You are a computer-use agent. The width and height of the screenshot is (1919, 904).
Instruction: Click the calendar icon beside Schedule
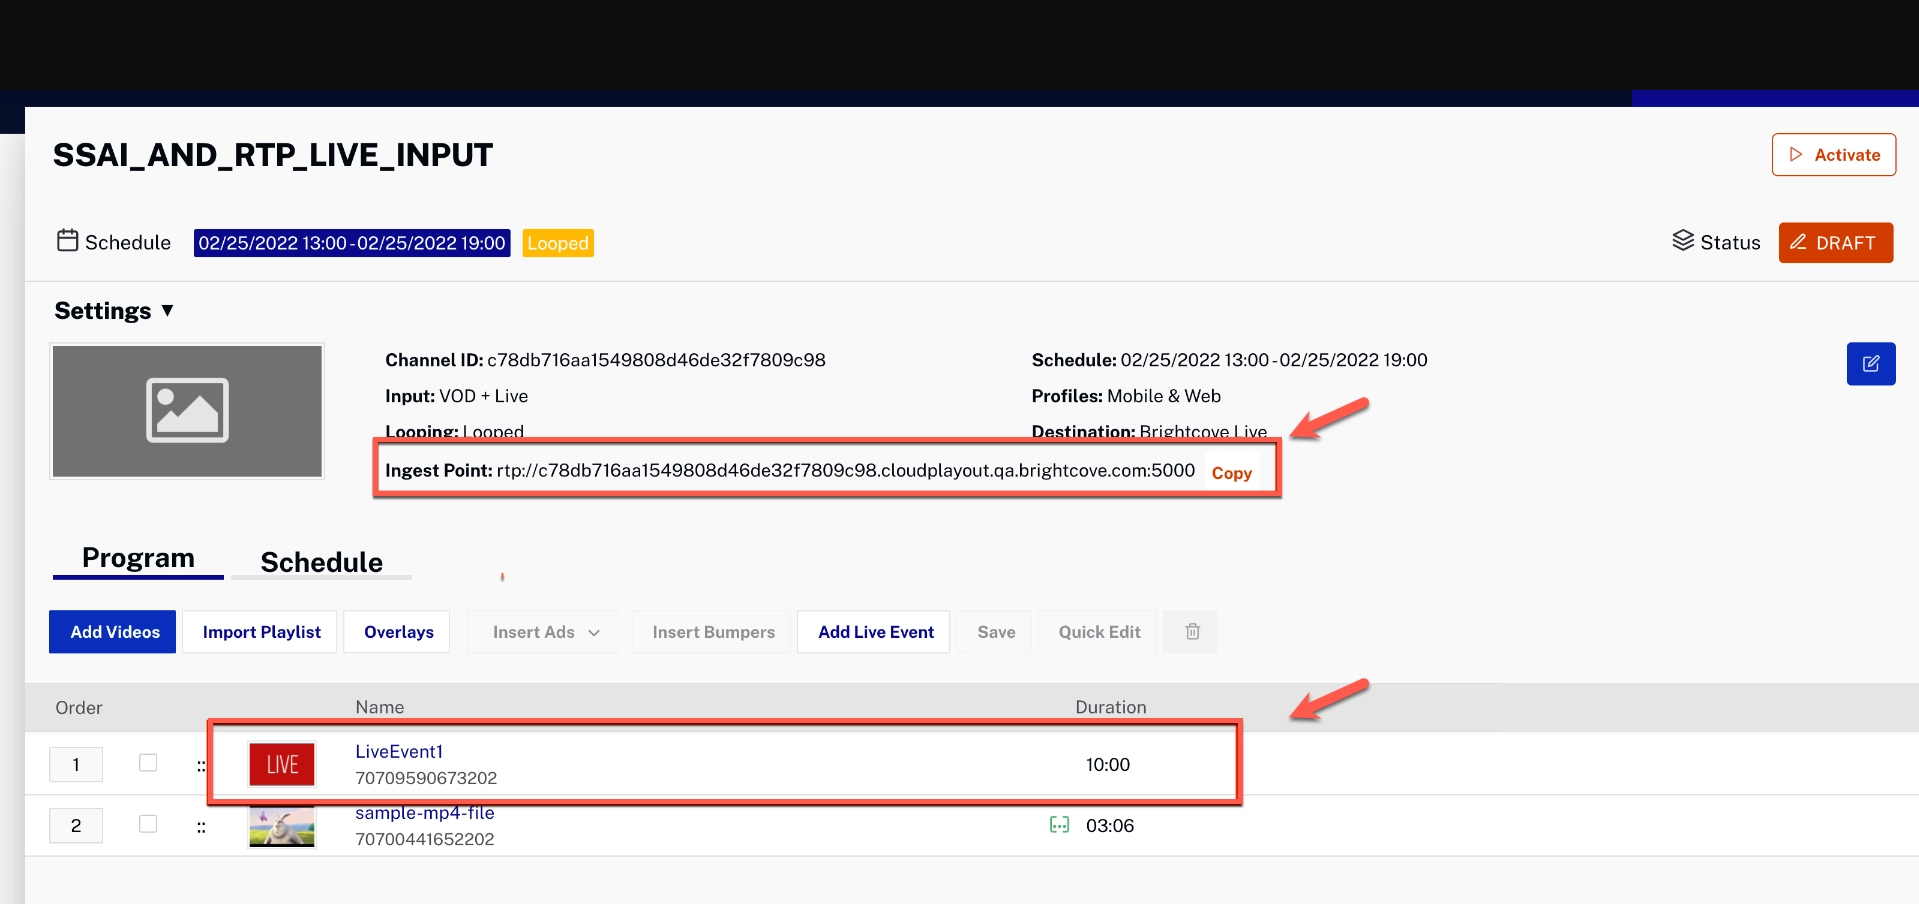click(x=67, y=241)
